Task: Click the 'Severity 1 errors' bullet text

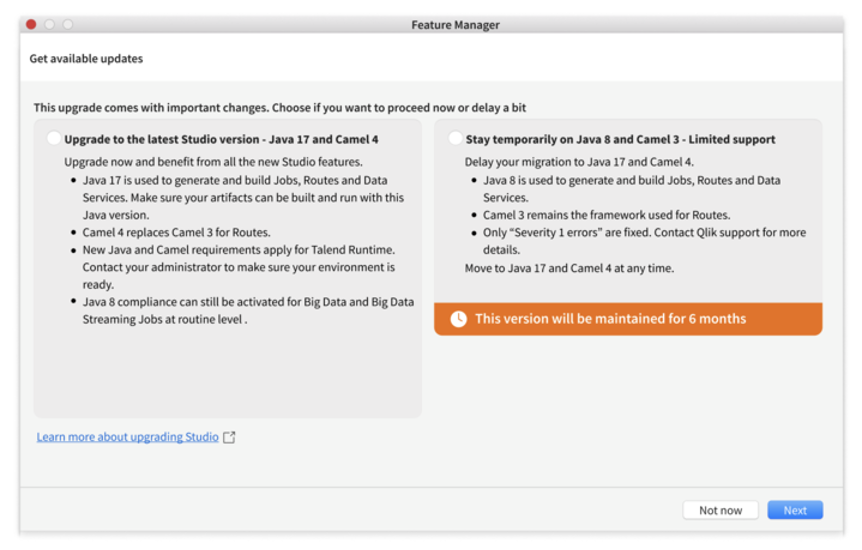Action: pyautogui.click(x=644, y=233)
